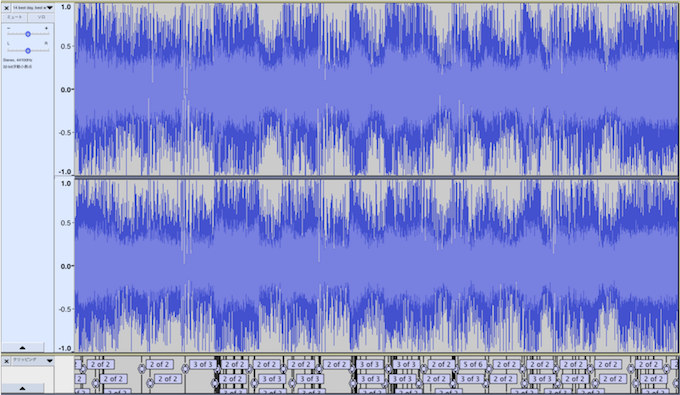Collapse the clipping label track

tap(22, 388)
